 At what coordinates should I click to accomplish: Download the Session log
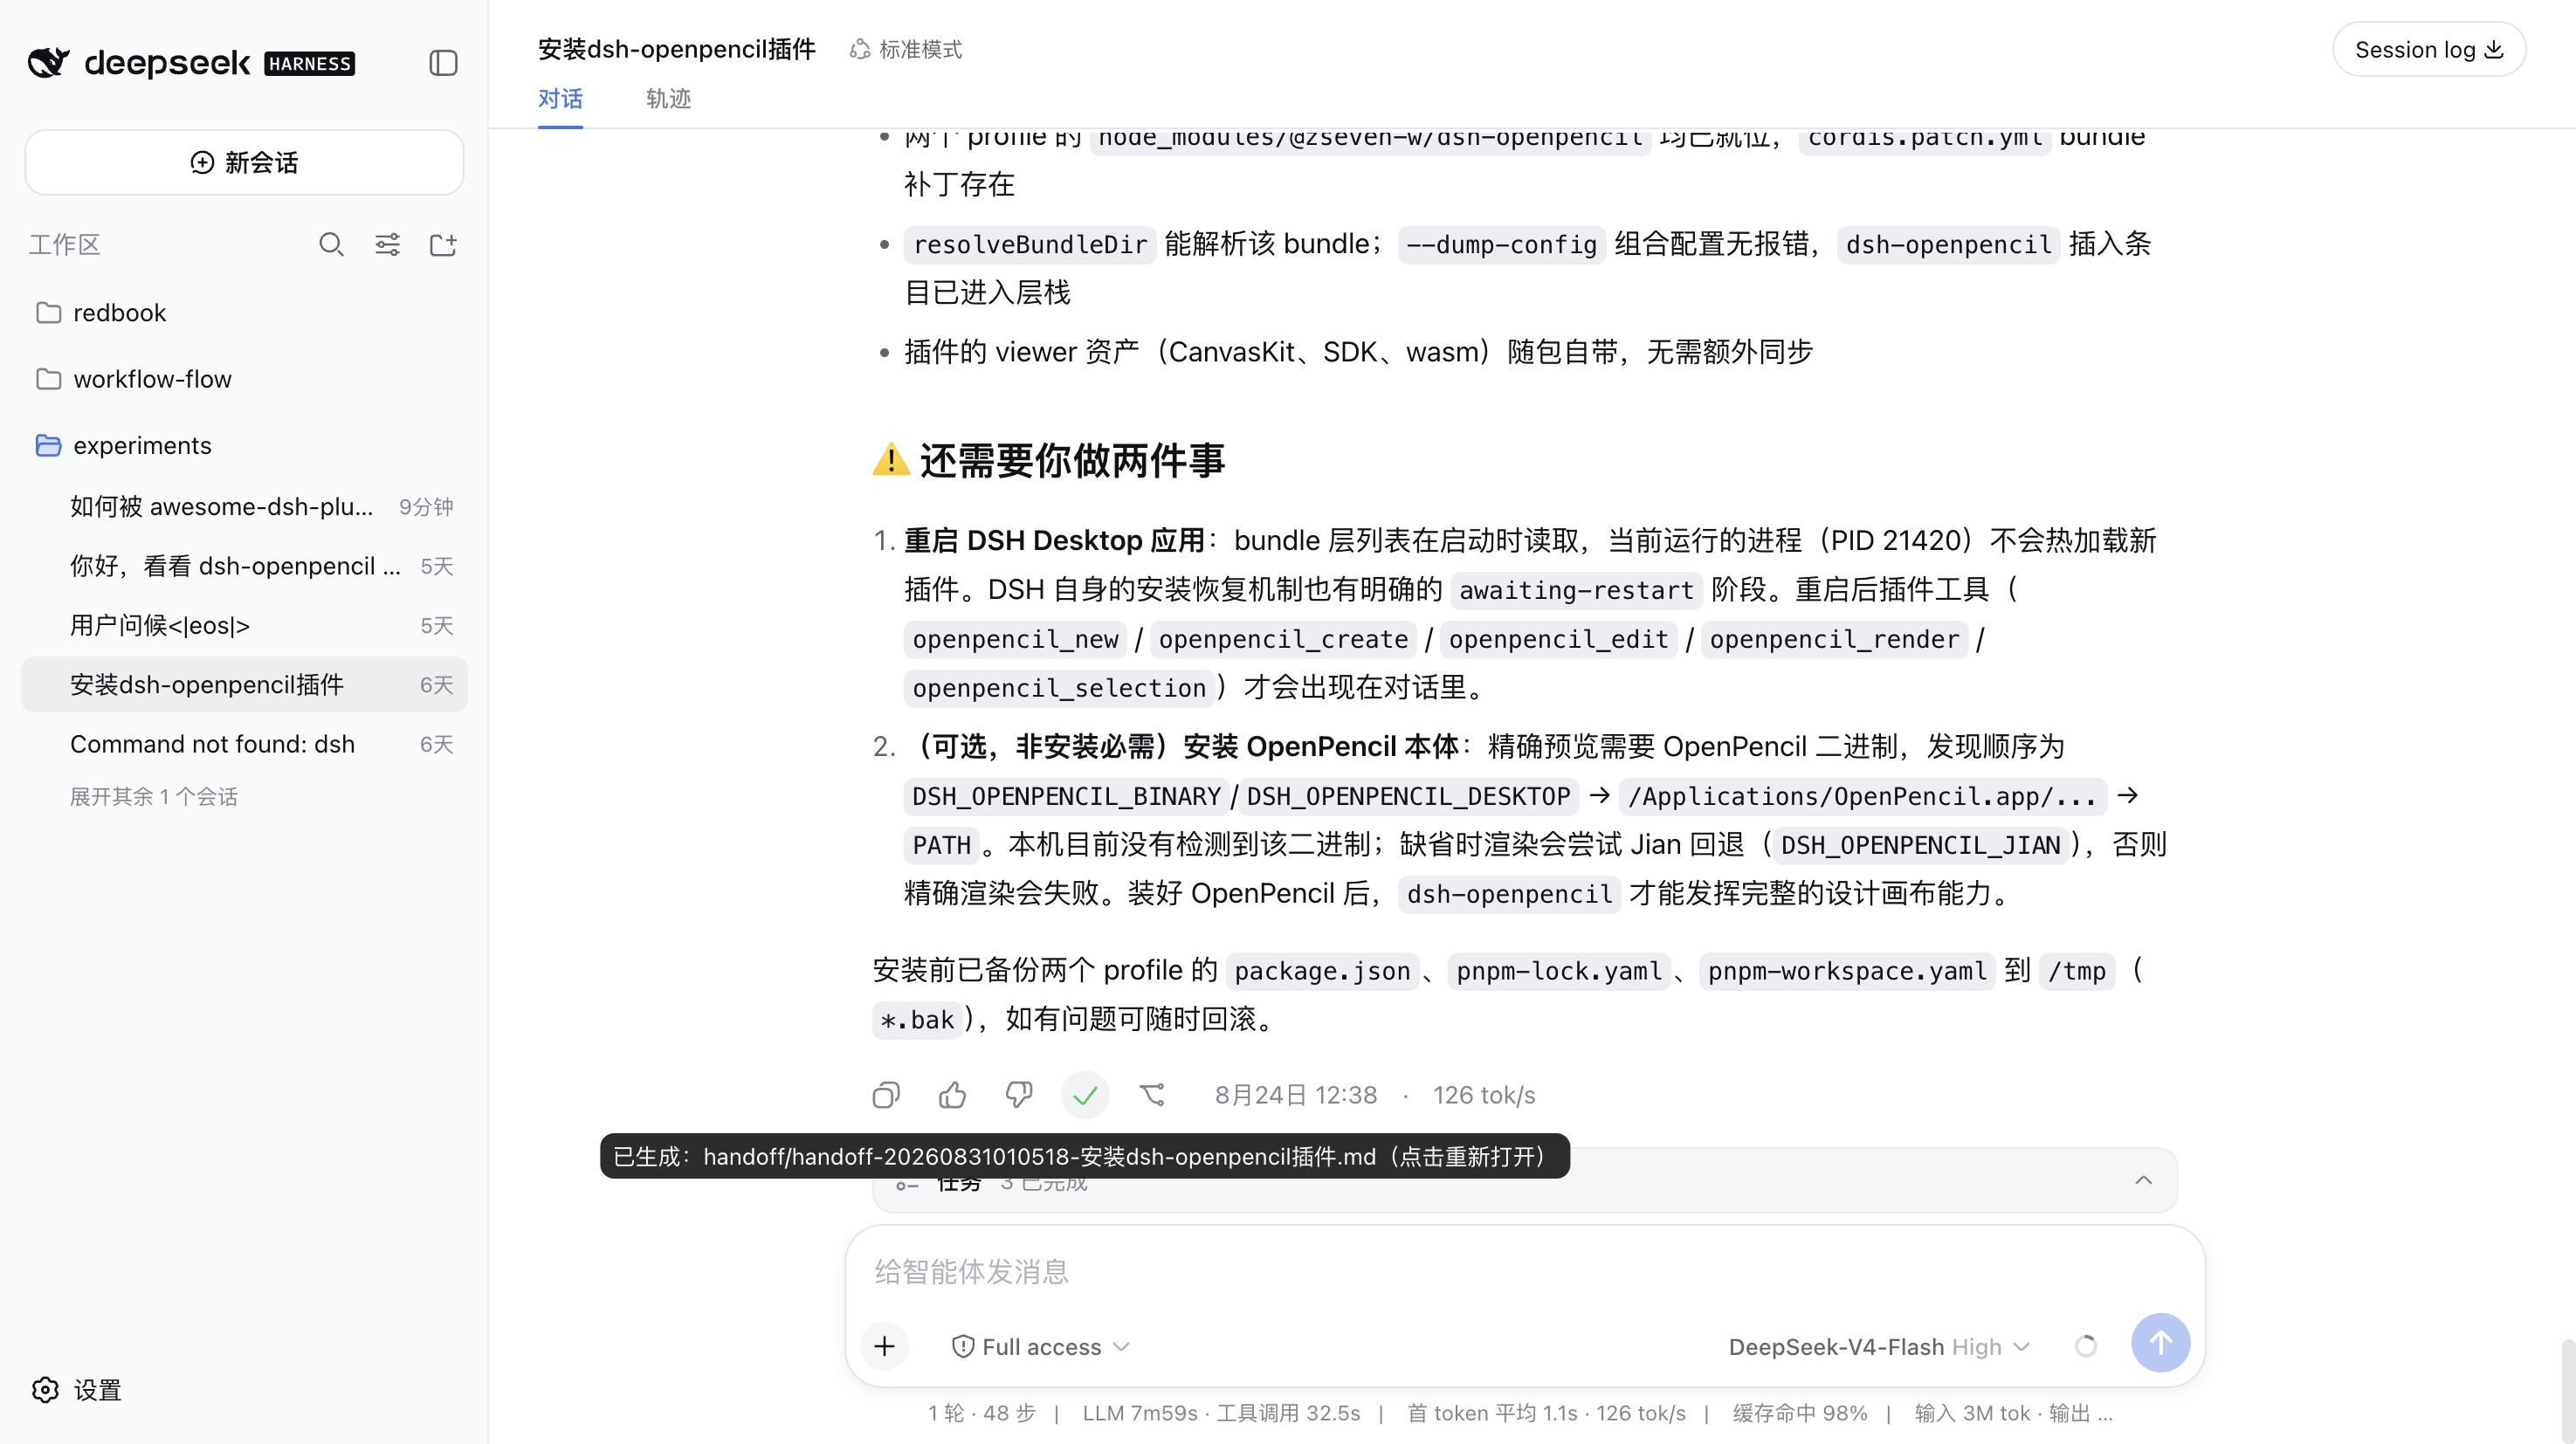pos(2429,49)
